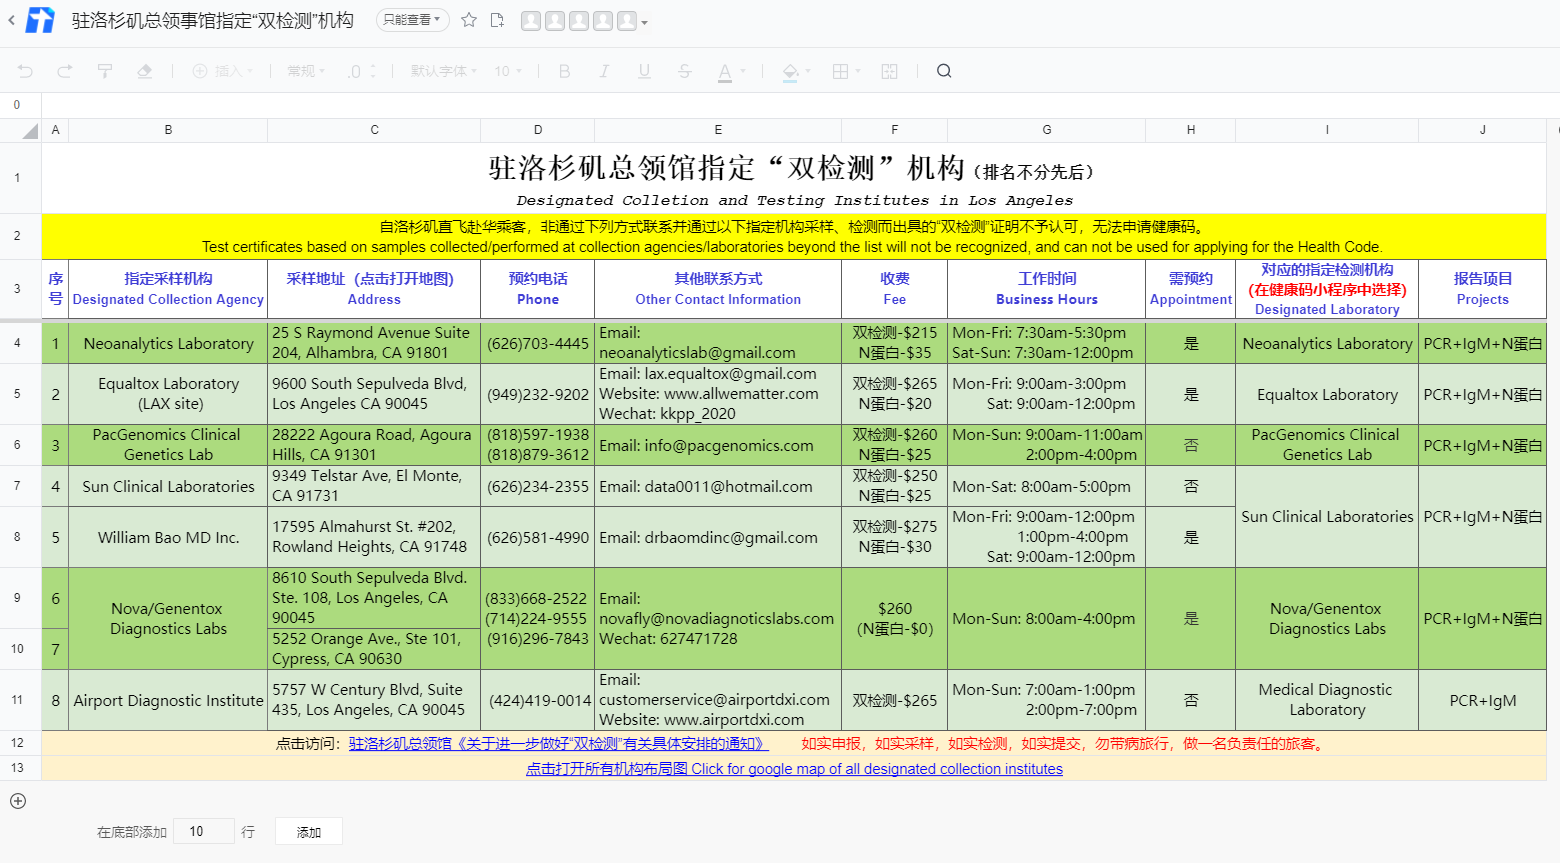Expand the 默认字体 font family dropdown
The height and width of the screenshot is (863, 1560).
(x=443, y=71)
